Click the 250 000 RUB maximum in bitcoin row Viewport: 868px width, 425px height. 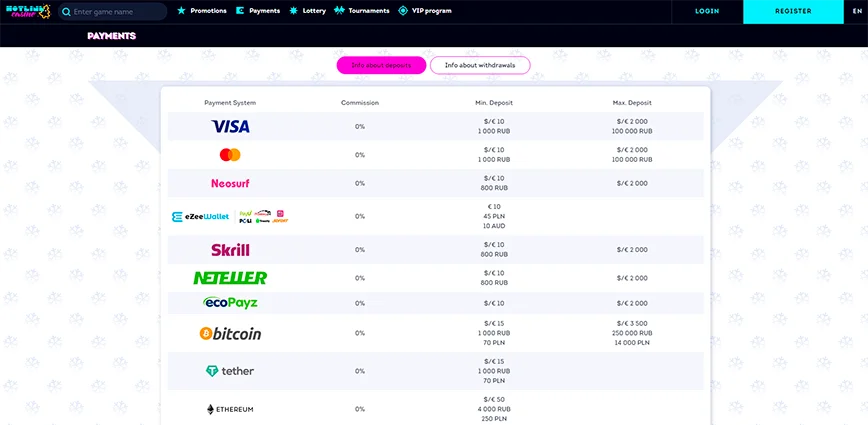pos(632,333)
